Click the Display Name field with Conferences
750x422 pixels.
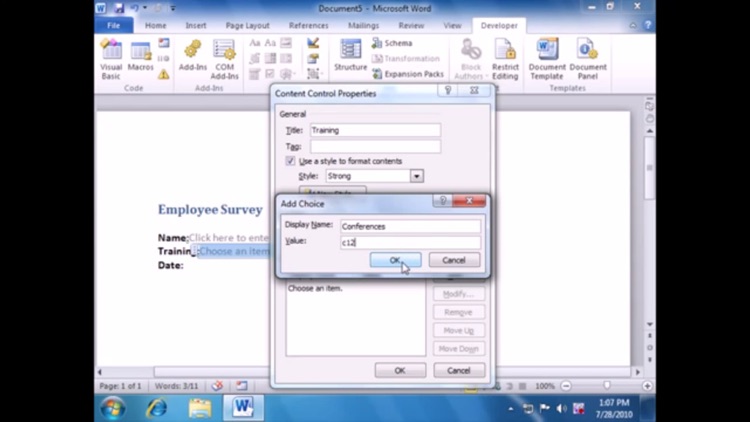pos(410,226)
